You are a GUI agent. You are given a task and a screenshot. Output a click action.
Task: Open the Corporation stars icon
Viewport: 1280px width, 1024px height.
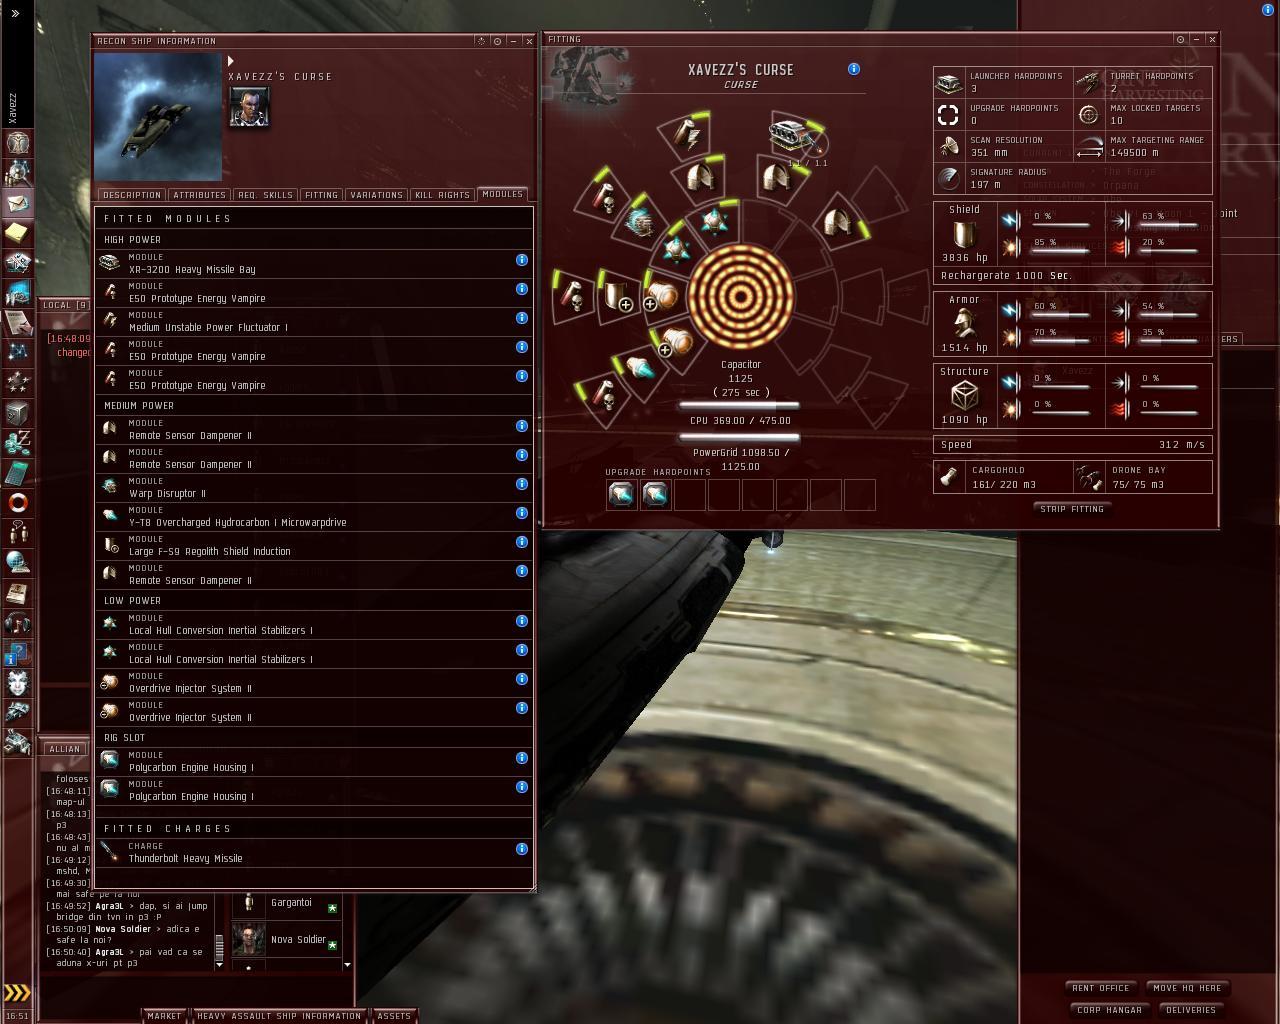[18, 383]
